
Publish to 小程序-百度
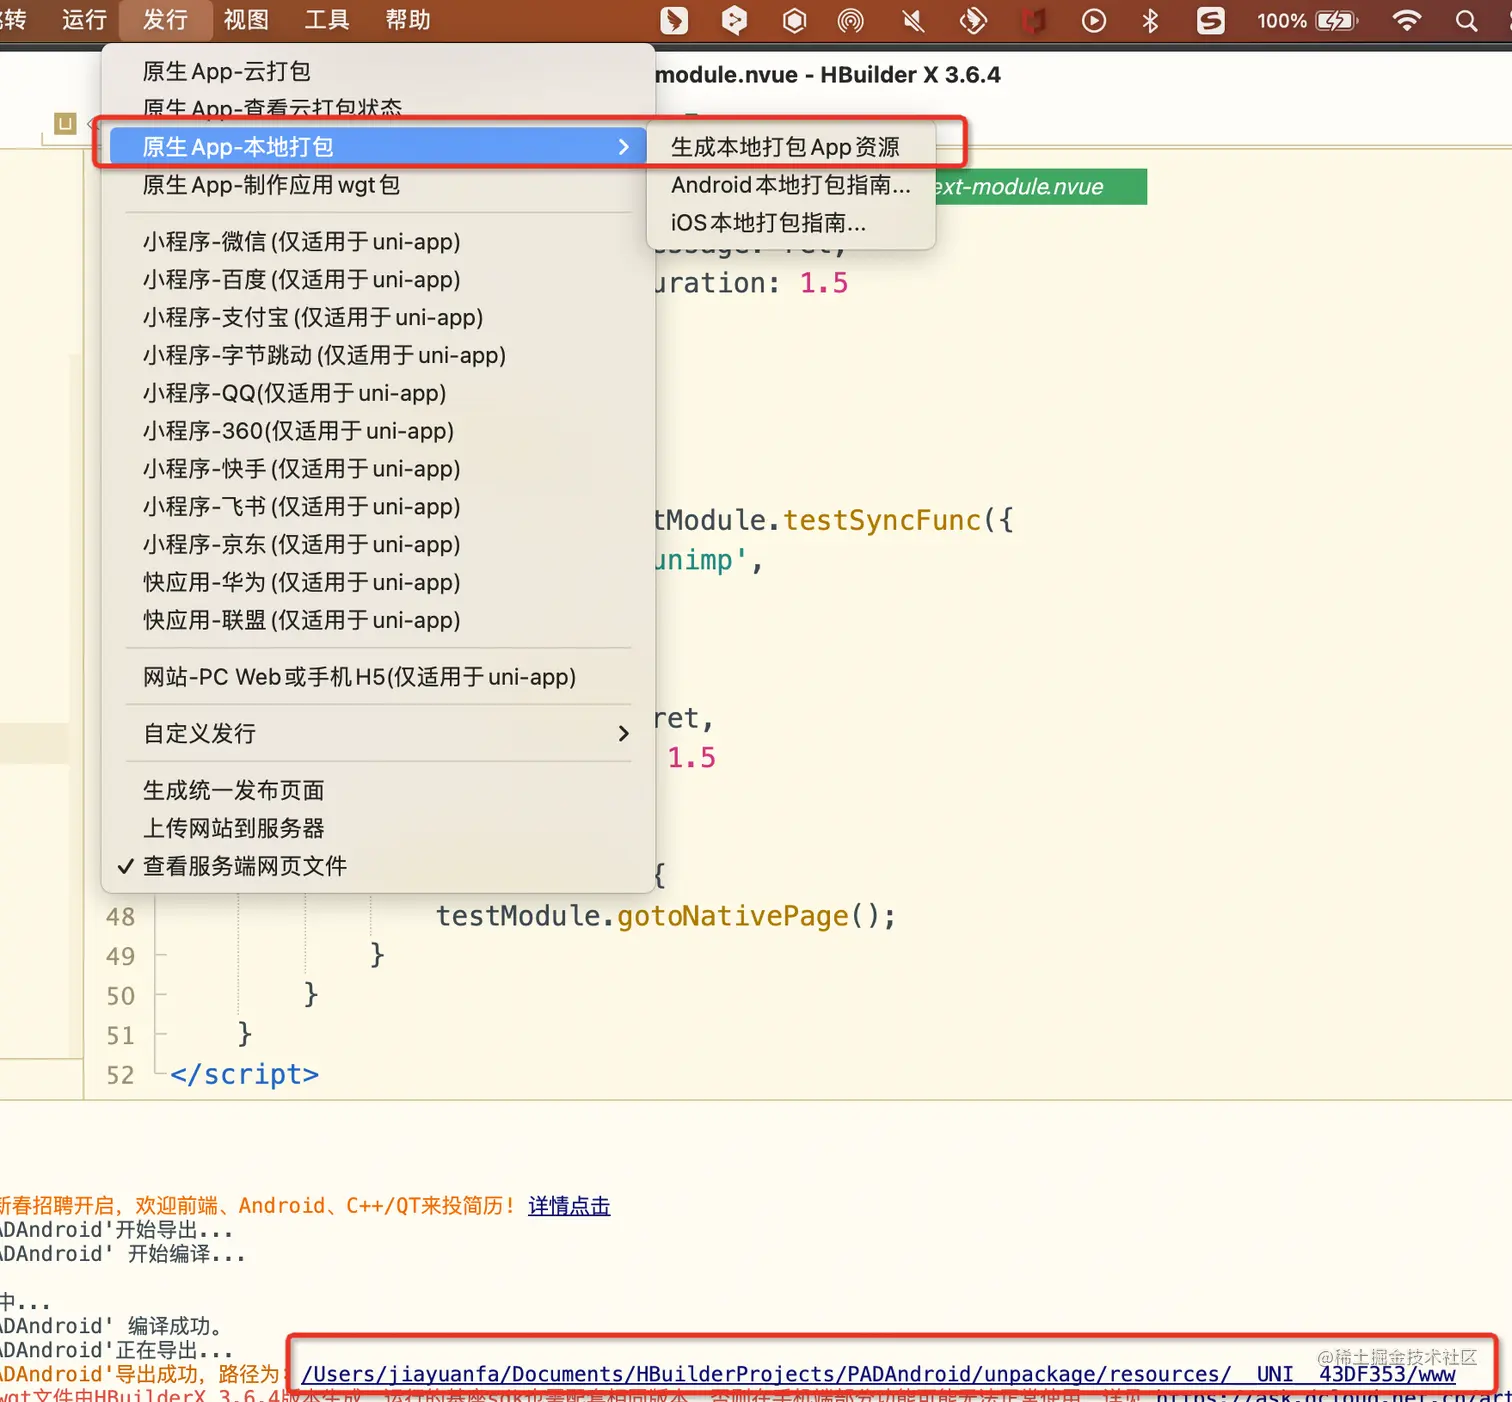378,280
